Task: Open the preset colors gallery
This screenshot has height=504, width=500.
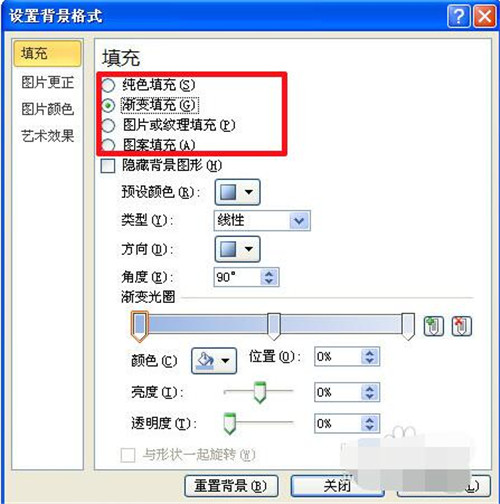Action: coord(237,192)
